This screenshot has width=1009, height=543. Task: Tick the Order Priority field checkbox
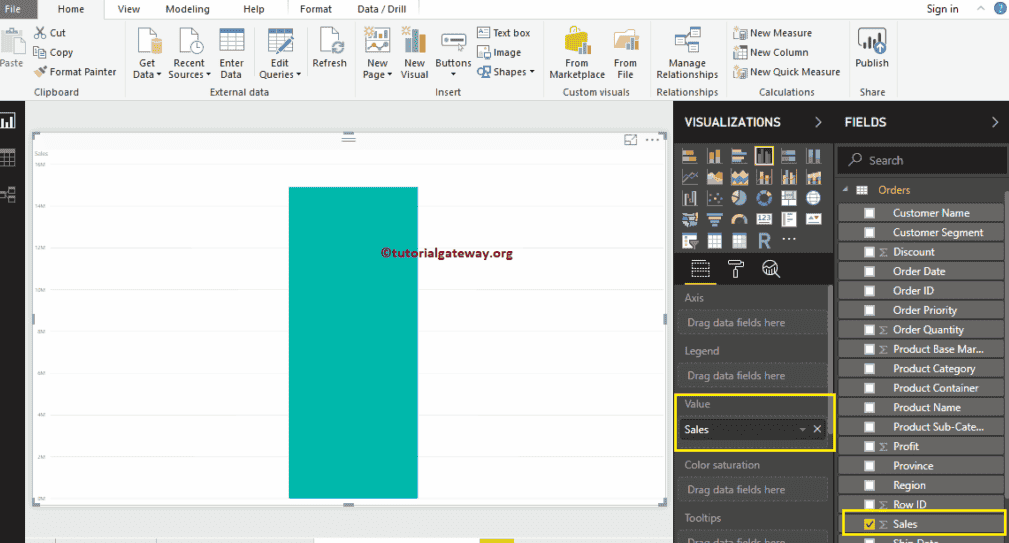click(x=869, y=310)
